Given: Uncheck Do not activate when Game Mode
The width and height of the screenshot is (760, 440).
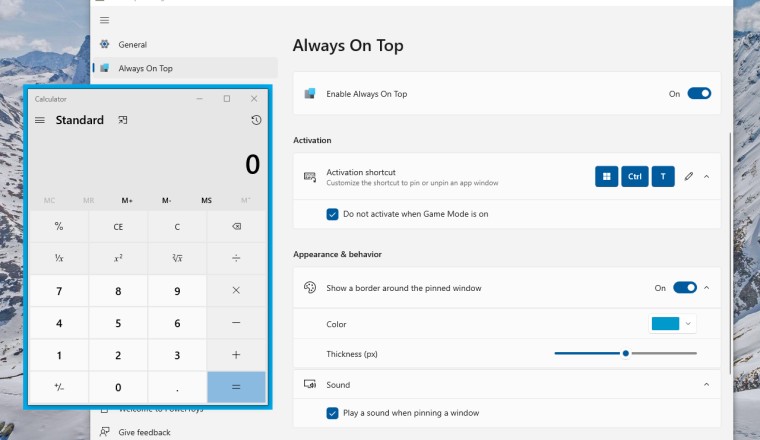Looking at the screenshot, I should (x=333, y=214).
